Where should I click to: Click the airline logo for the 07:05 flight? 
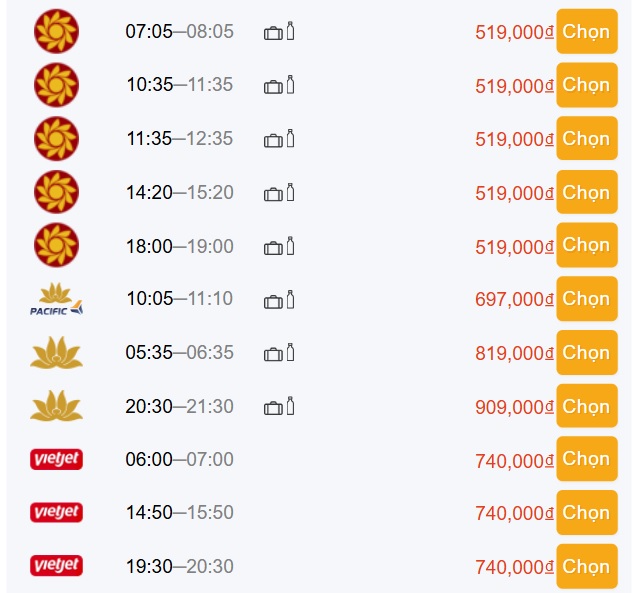[x=56, y=31]
